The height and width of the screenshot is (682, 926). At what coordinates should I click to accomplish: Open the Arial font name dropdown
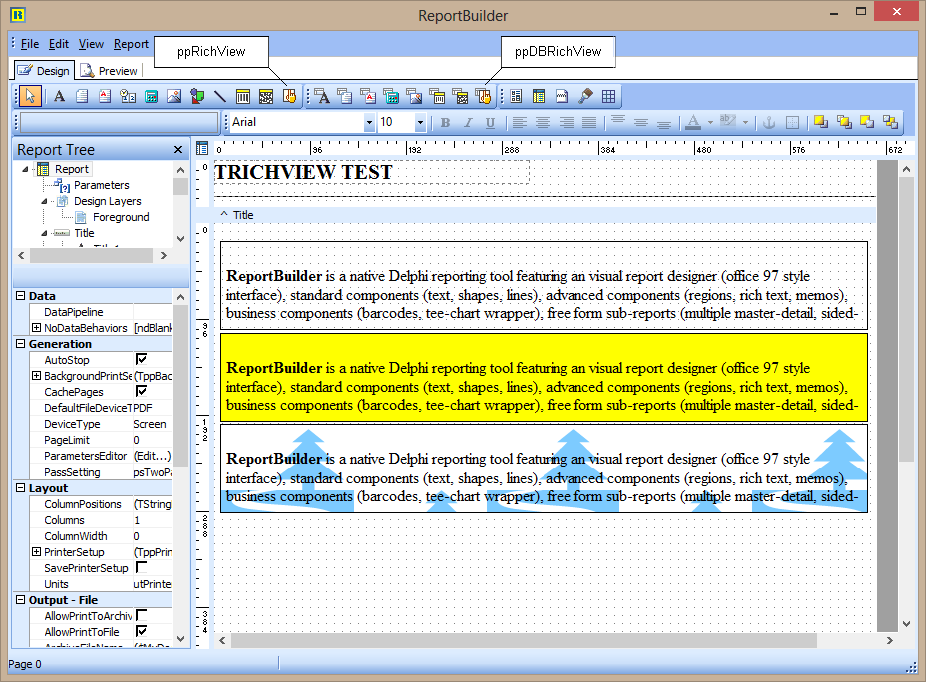coord(369,123)
